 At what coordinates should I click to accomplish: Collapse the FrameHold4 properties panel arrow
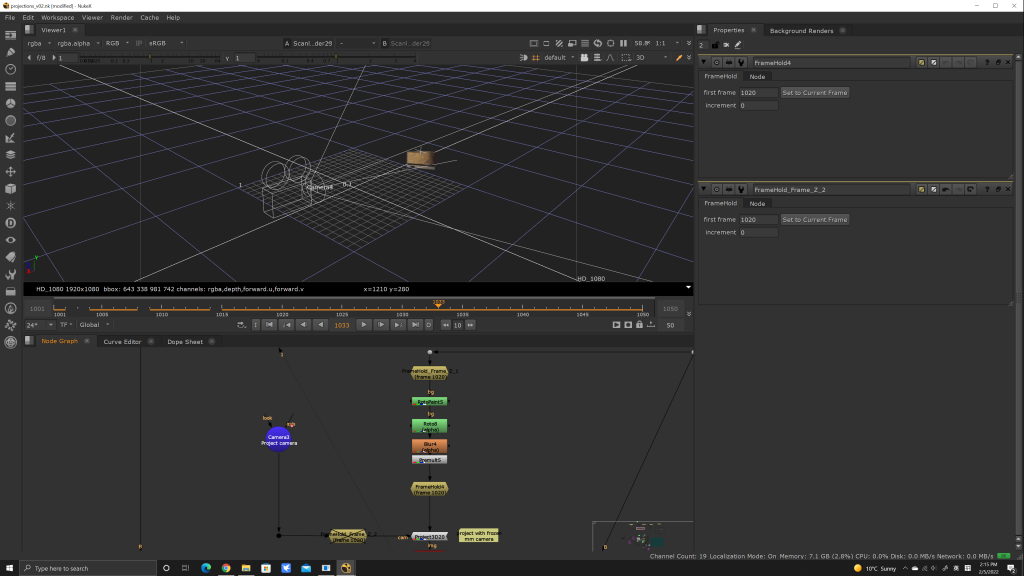tap(704, 62)
